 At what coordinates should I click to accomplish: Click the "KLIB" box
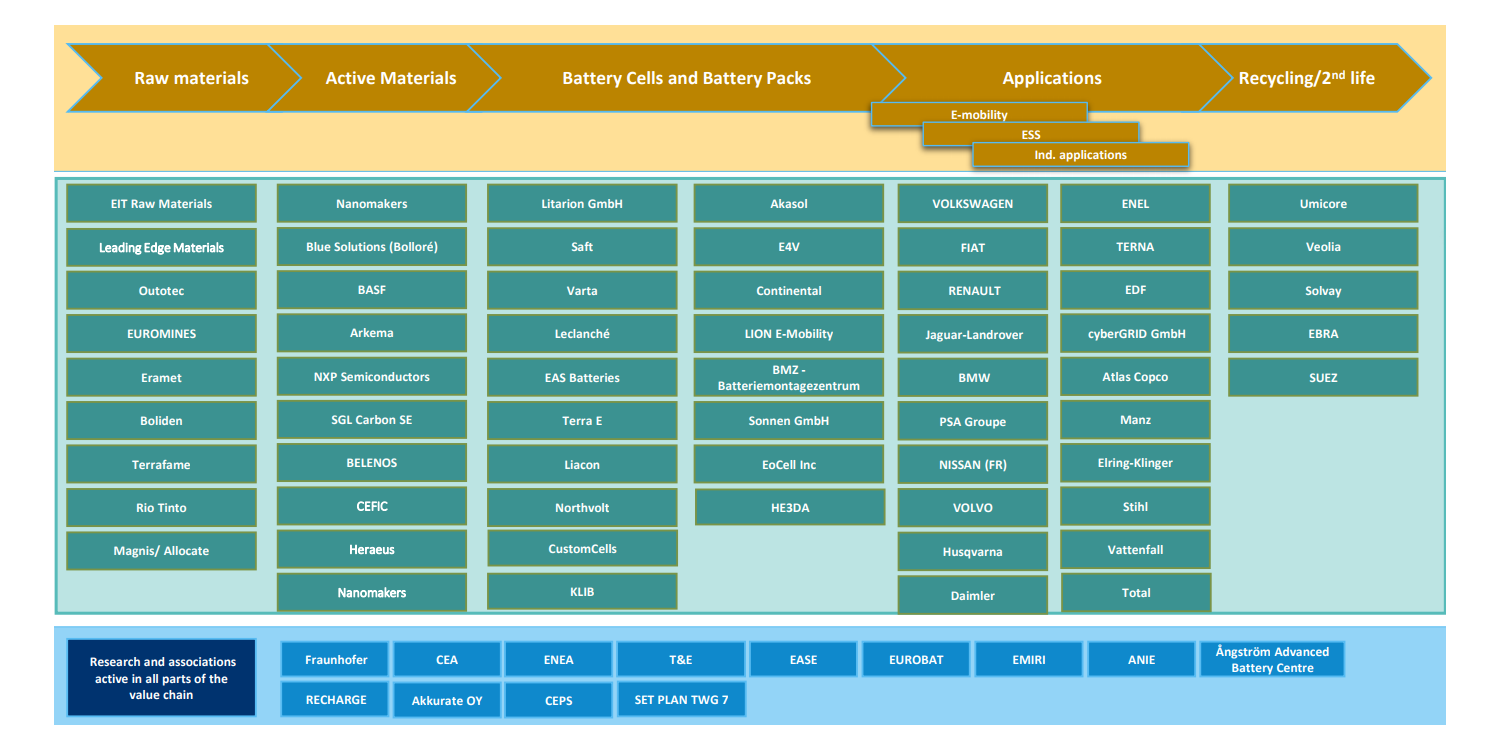[x=582, y=592]
